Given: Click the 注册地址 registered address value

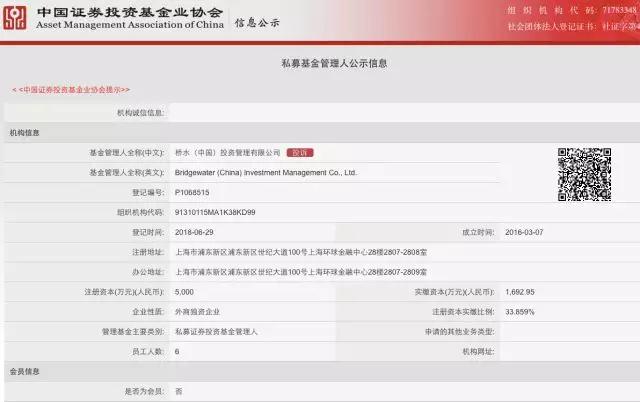Looking at the screenshot, I should [301, 252].
